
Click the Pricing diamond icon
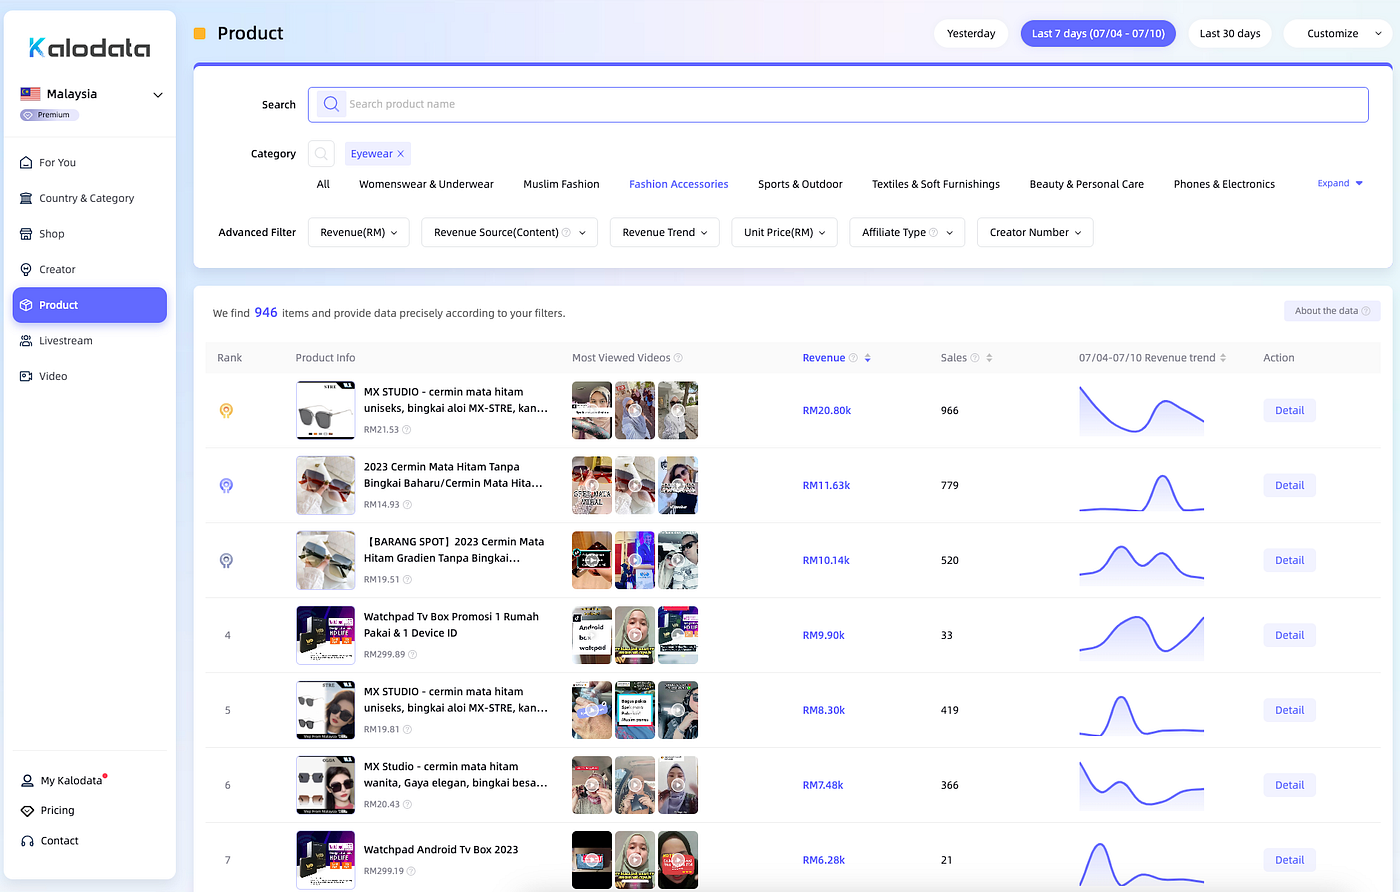(27, 811)
